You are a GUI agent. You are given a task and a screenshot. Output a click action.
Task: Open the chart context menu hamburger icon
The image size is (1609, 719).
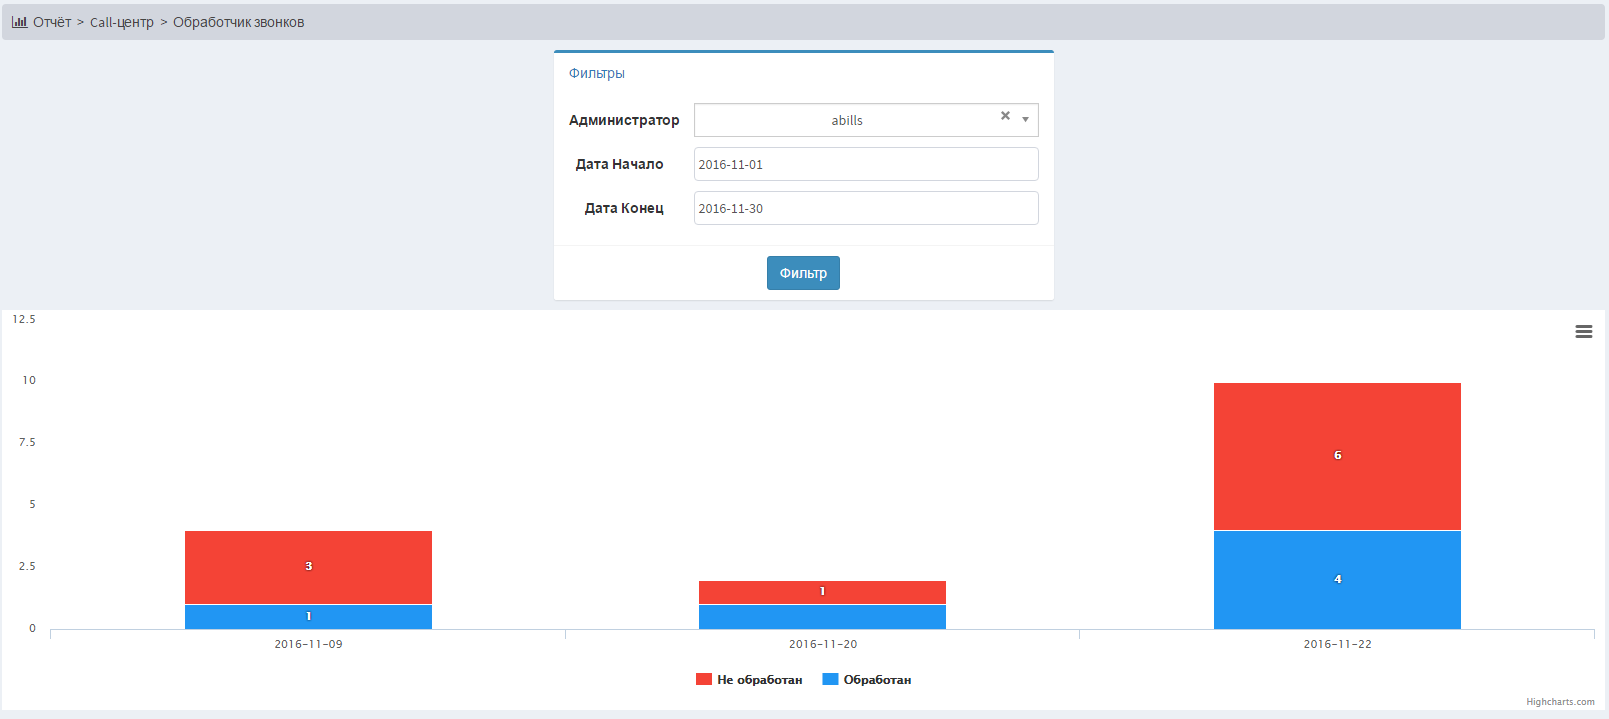click(1583, 332)
